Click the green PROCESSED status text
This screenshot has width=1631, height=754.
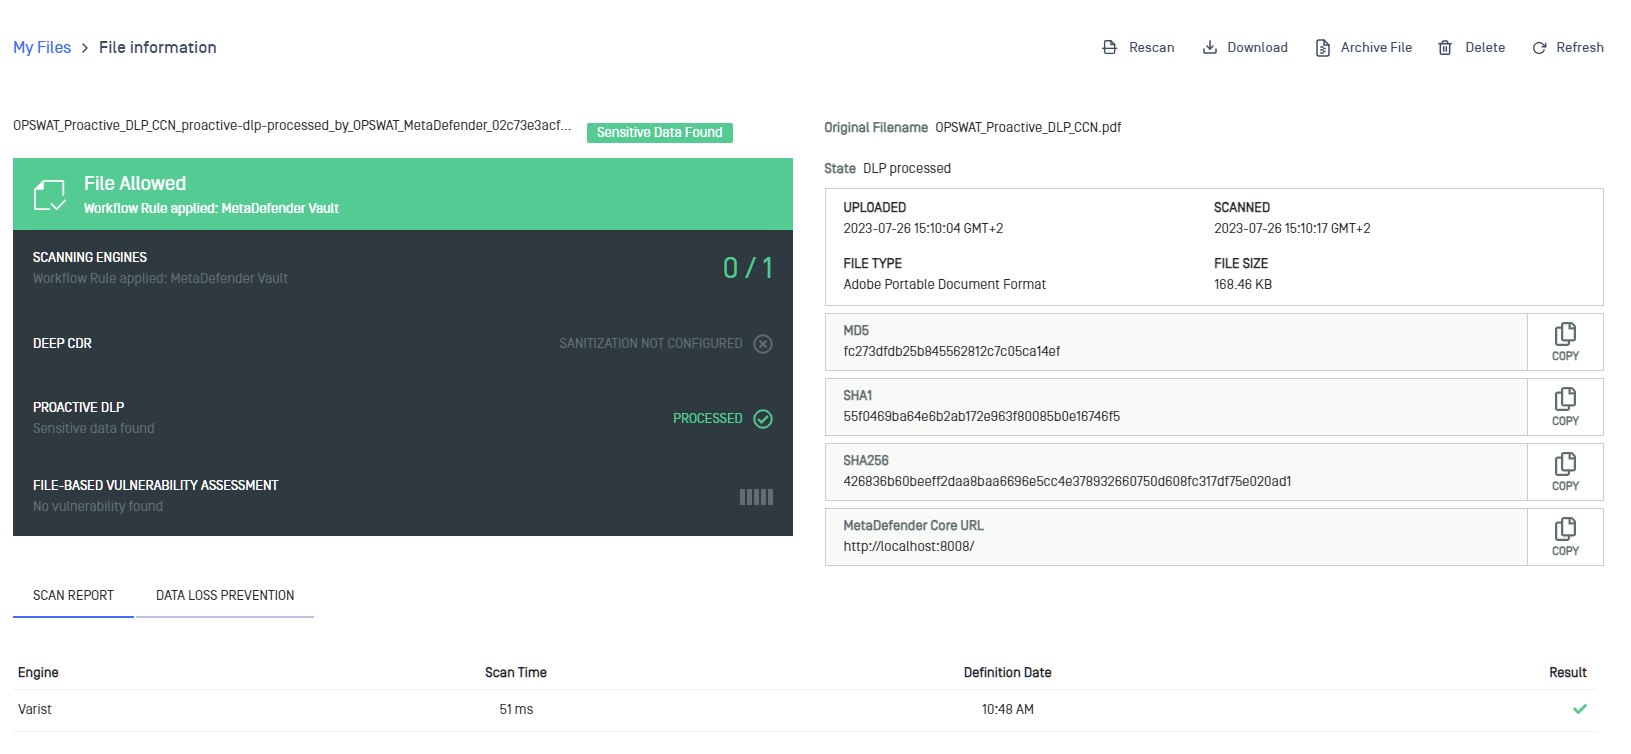[708, 418]
